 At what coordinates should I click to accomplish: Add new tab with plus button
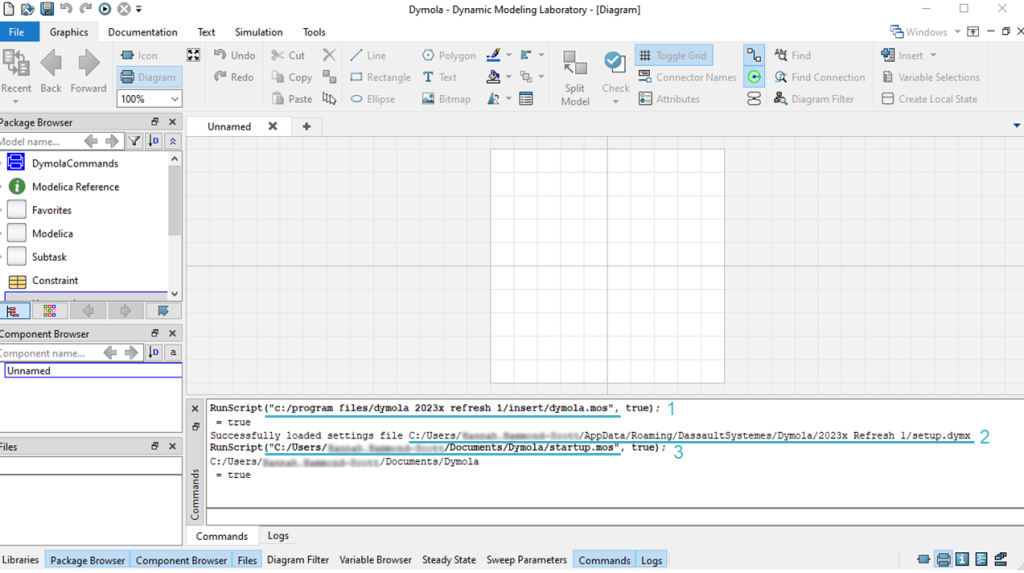306,127
